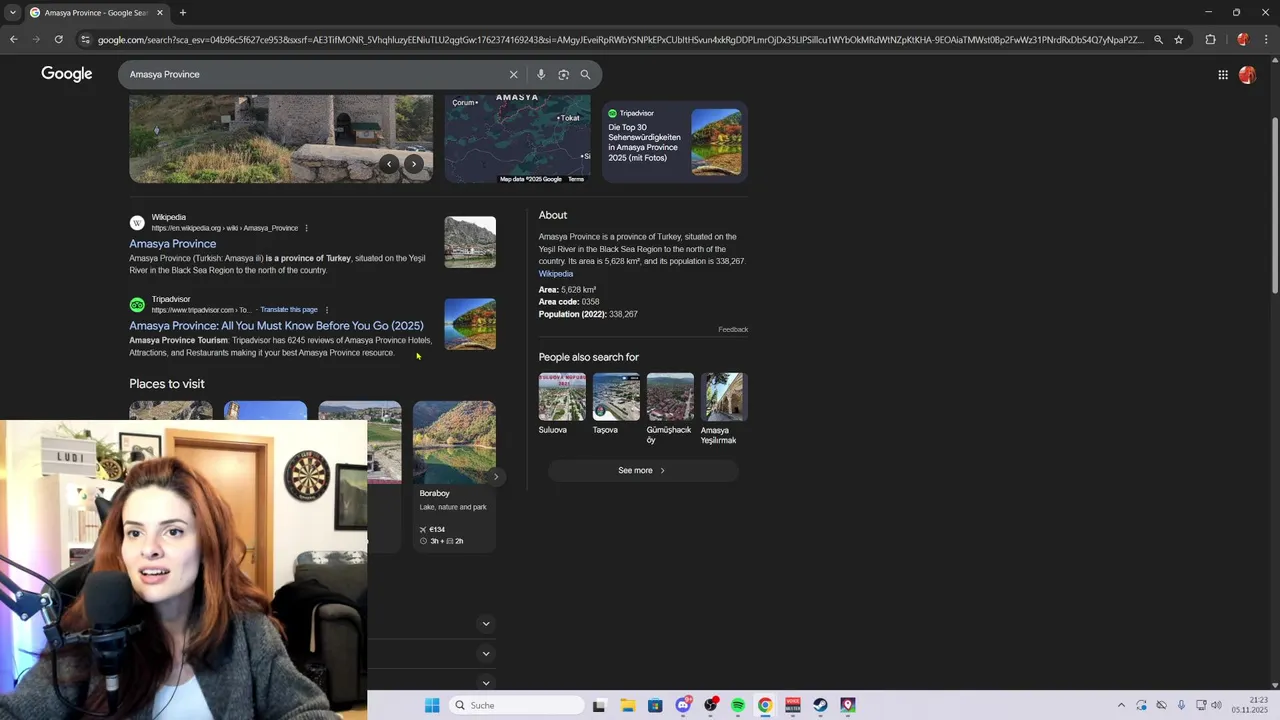Screen dimensions: 1280x720
Task: Expand the third collapsed question row
Action: coord(486,683)
